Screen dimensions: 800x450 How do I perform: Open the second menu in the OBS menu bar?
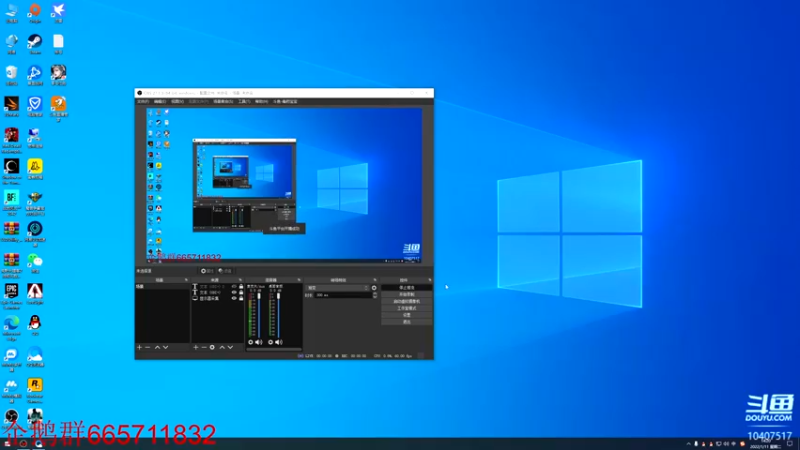tap(160, 102)
